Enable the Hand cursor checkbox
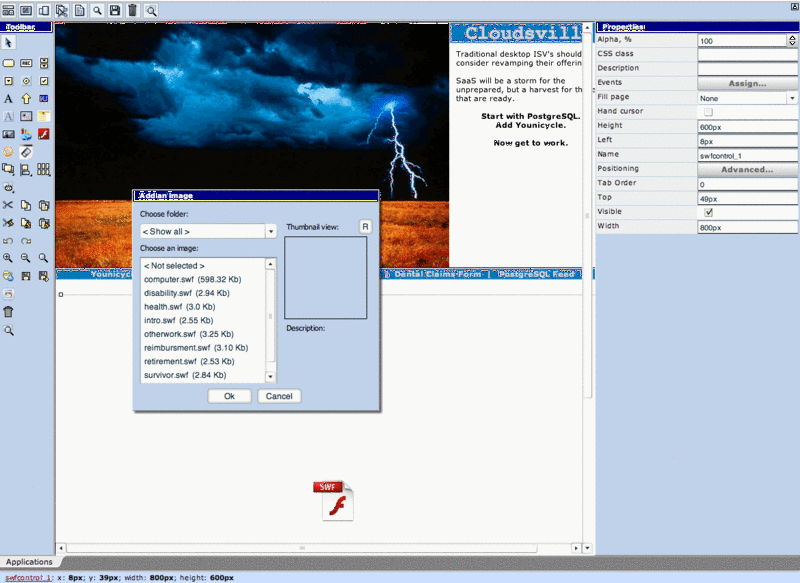This screenshot has width=800, height=583. [708, 112]
